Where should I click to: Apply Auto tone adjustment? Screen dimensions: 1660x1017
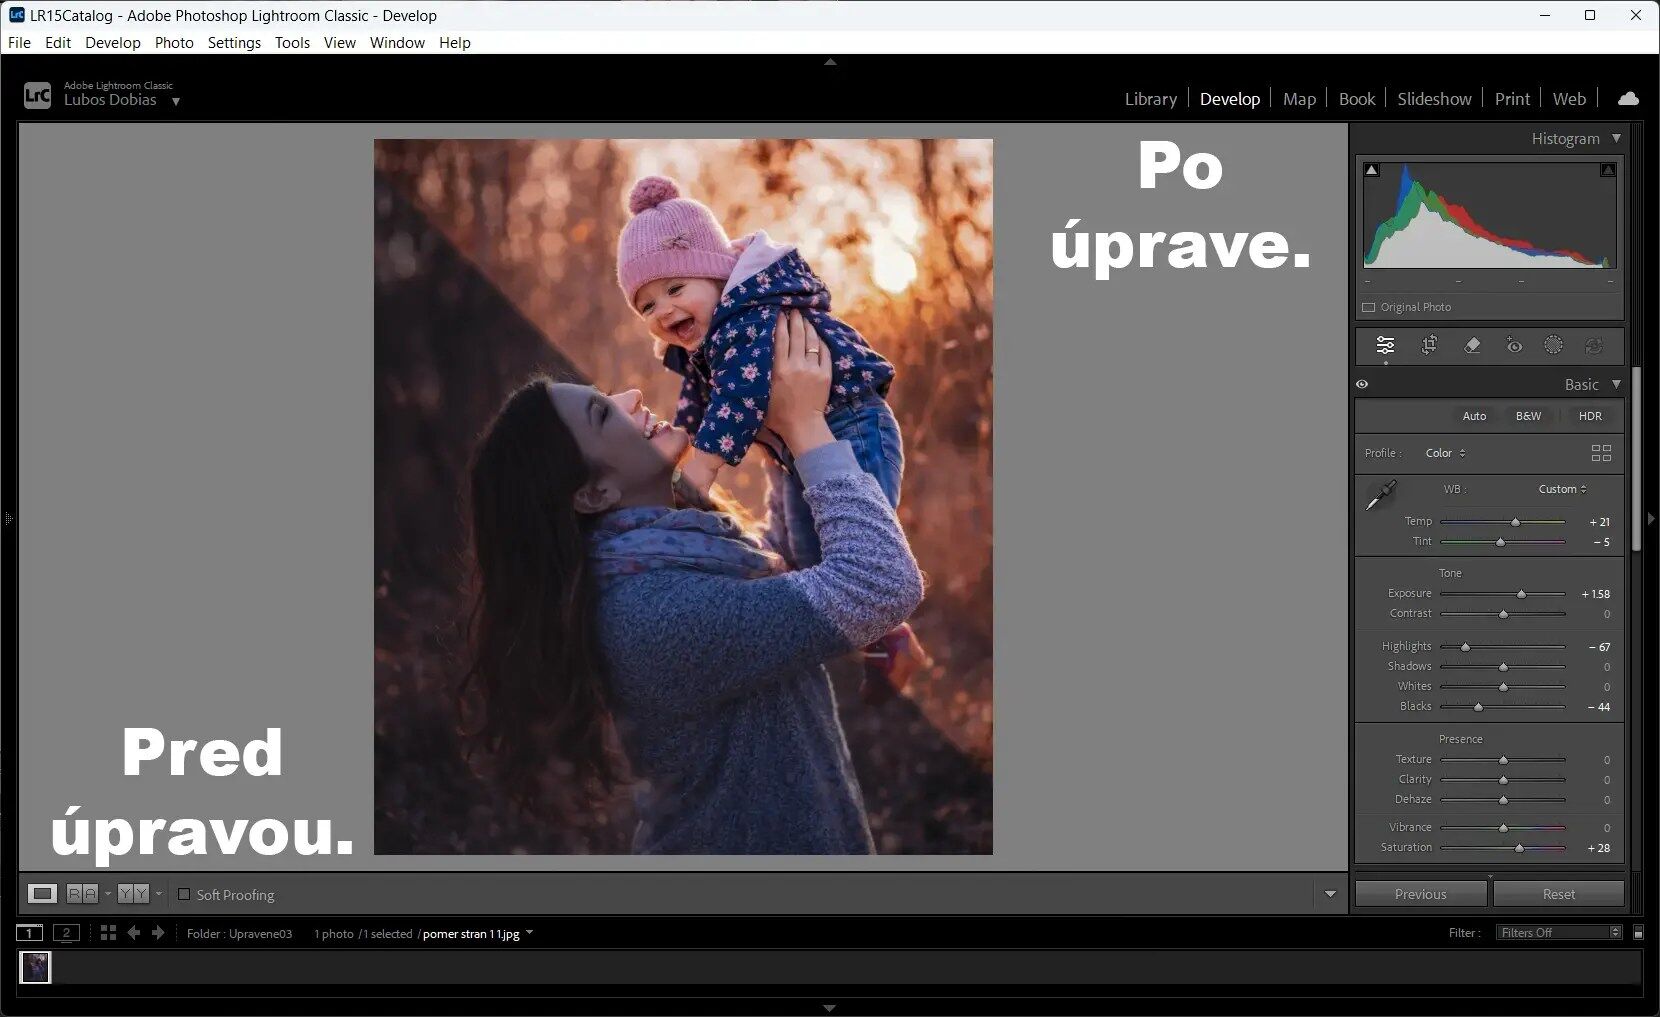[x=1474, y=416]
